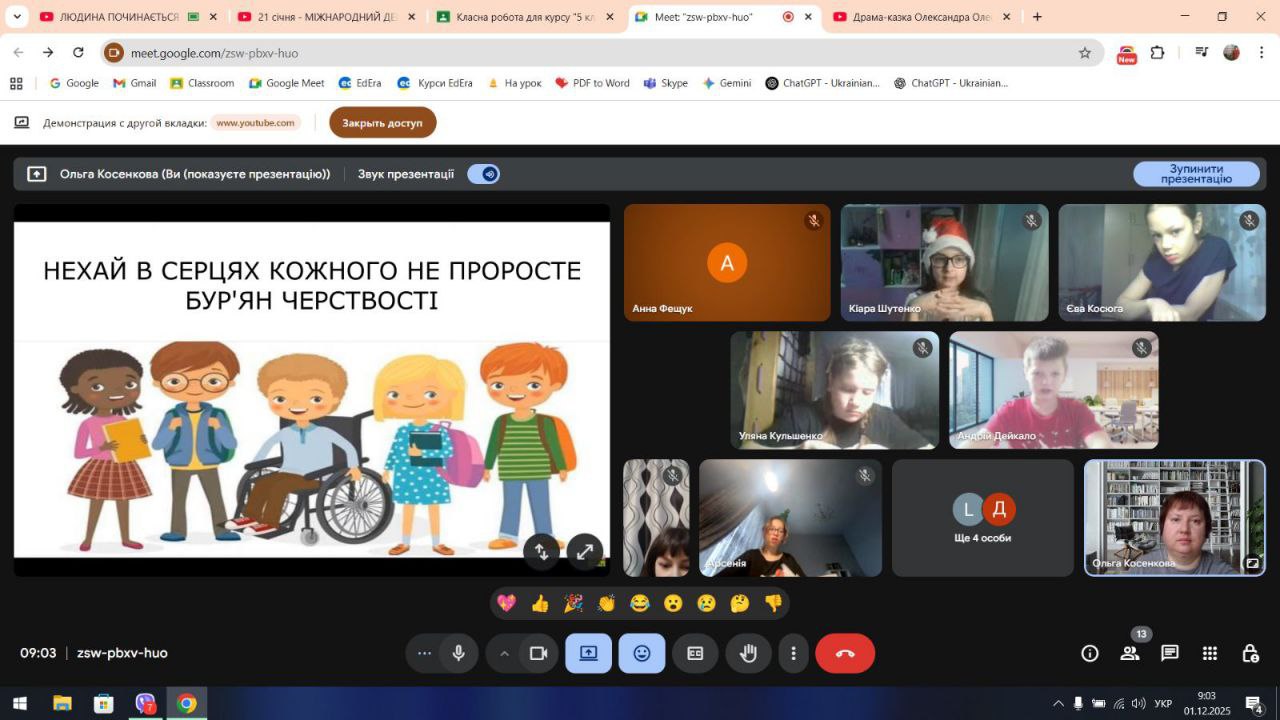This screenshot has width=1280, height=720.
Task: Open the participants list icon
Action: pos(1130,653)
